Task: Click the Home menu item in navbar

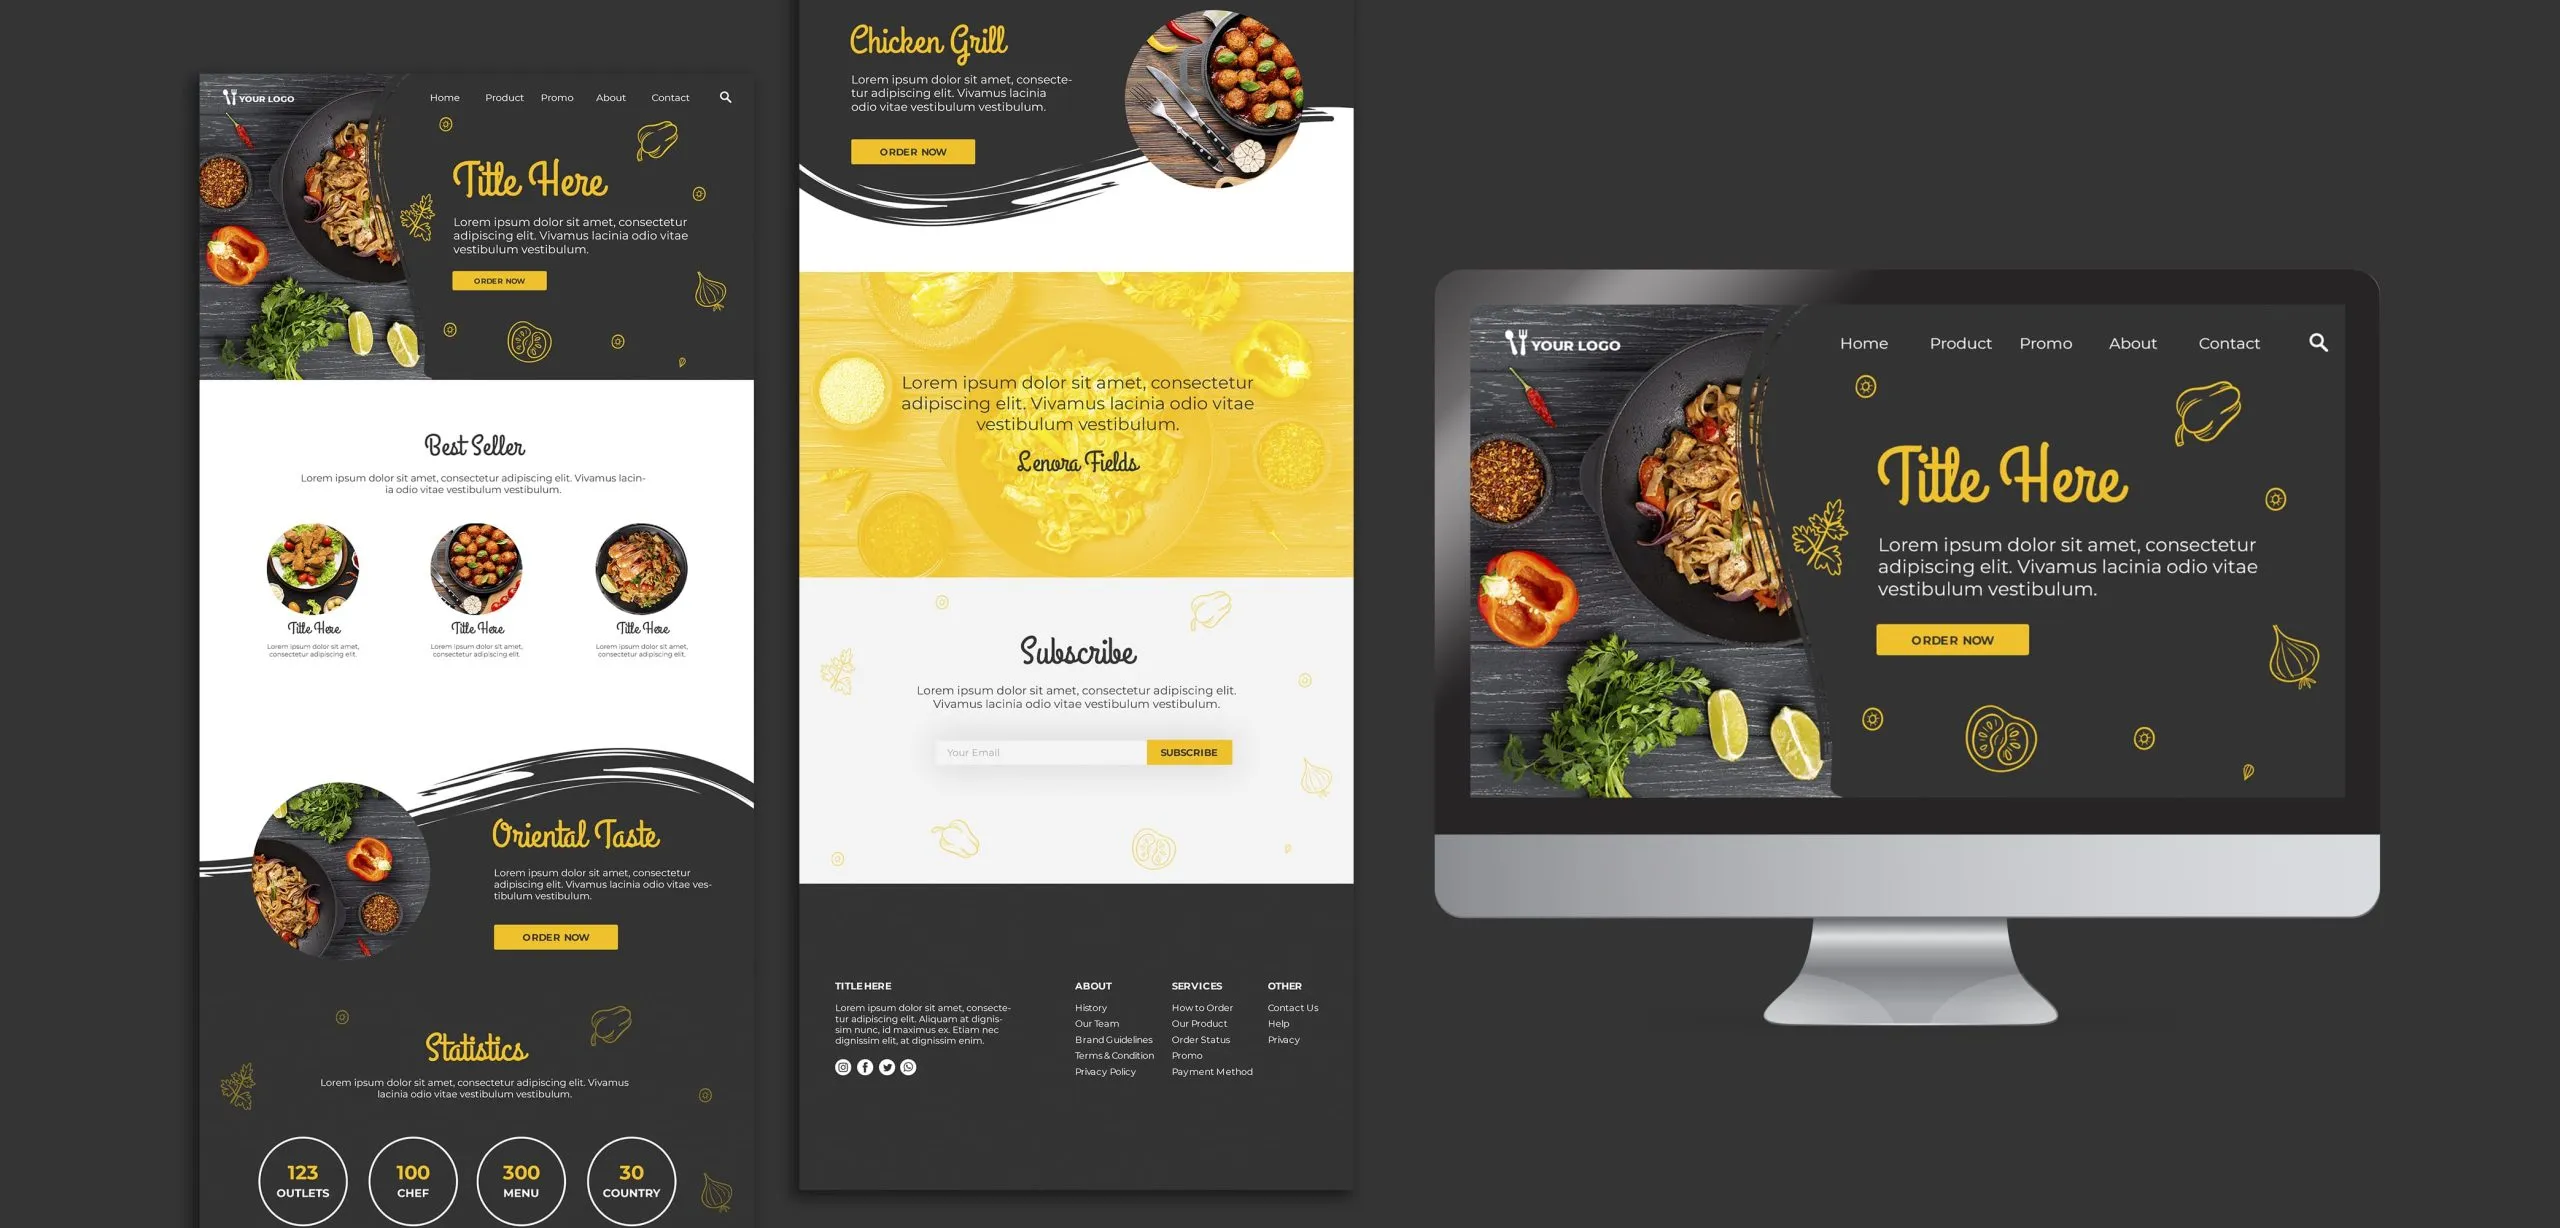Action: (1863, 341)
